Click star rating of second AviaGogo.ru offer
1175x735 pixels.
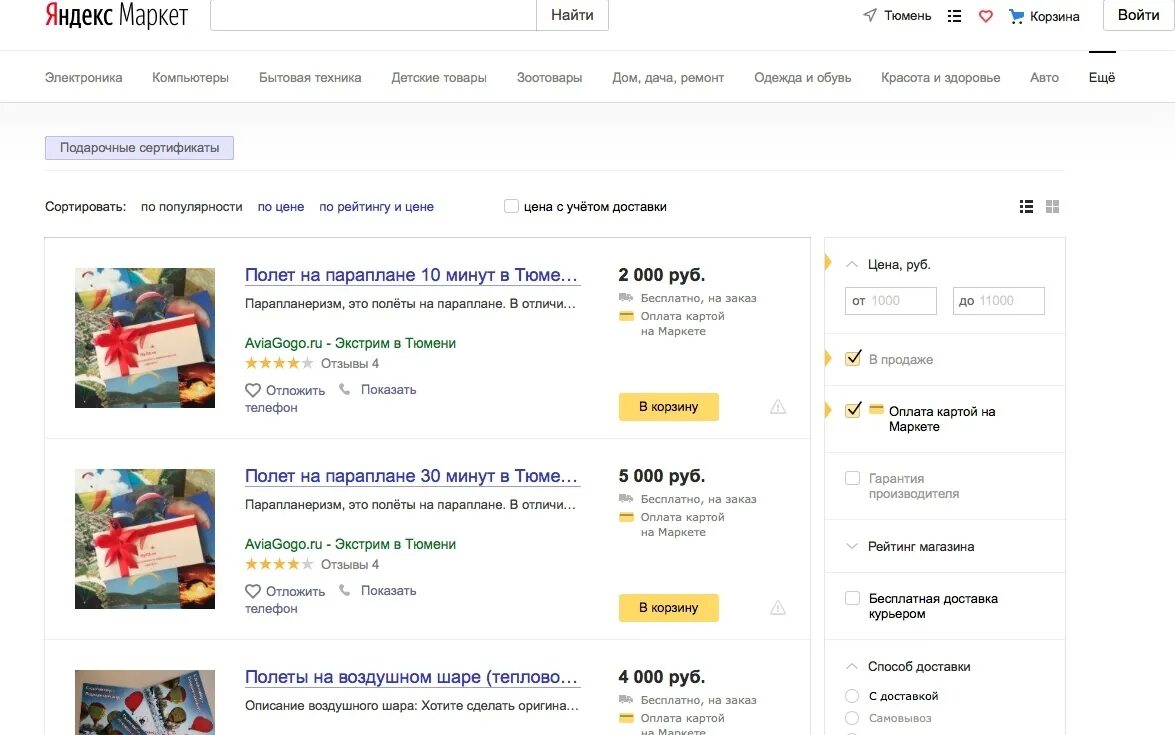click(279, 564)
